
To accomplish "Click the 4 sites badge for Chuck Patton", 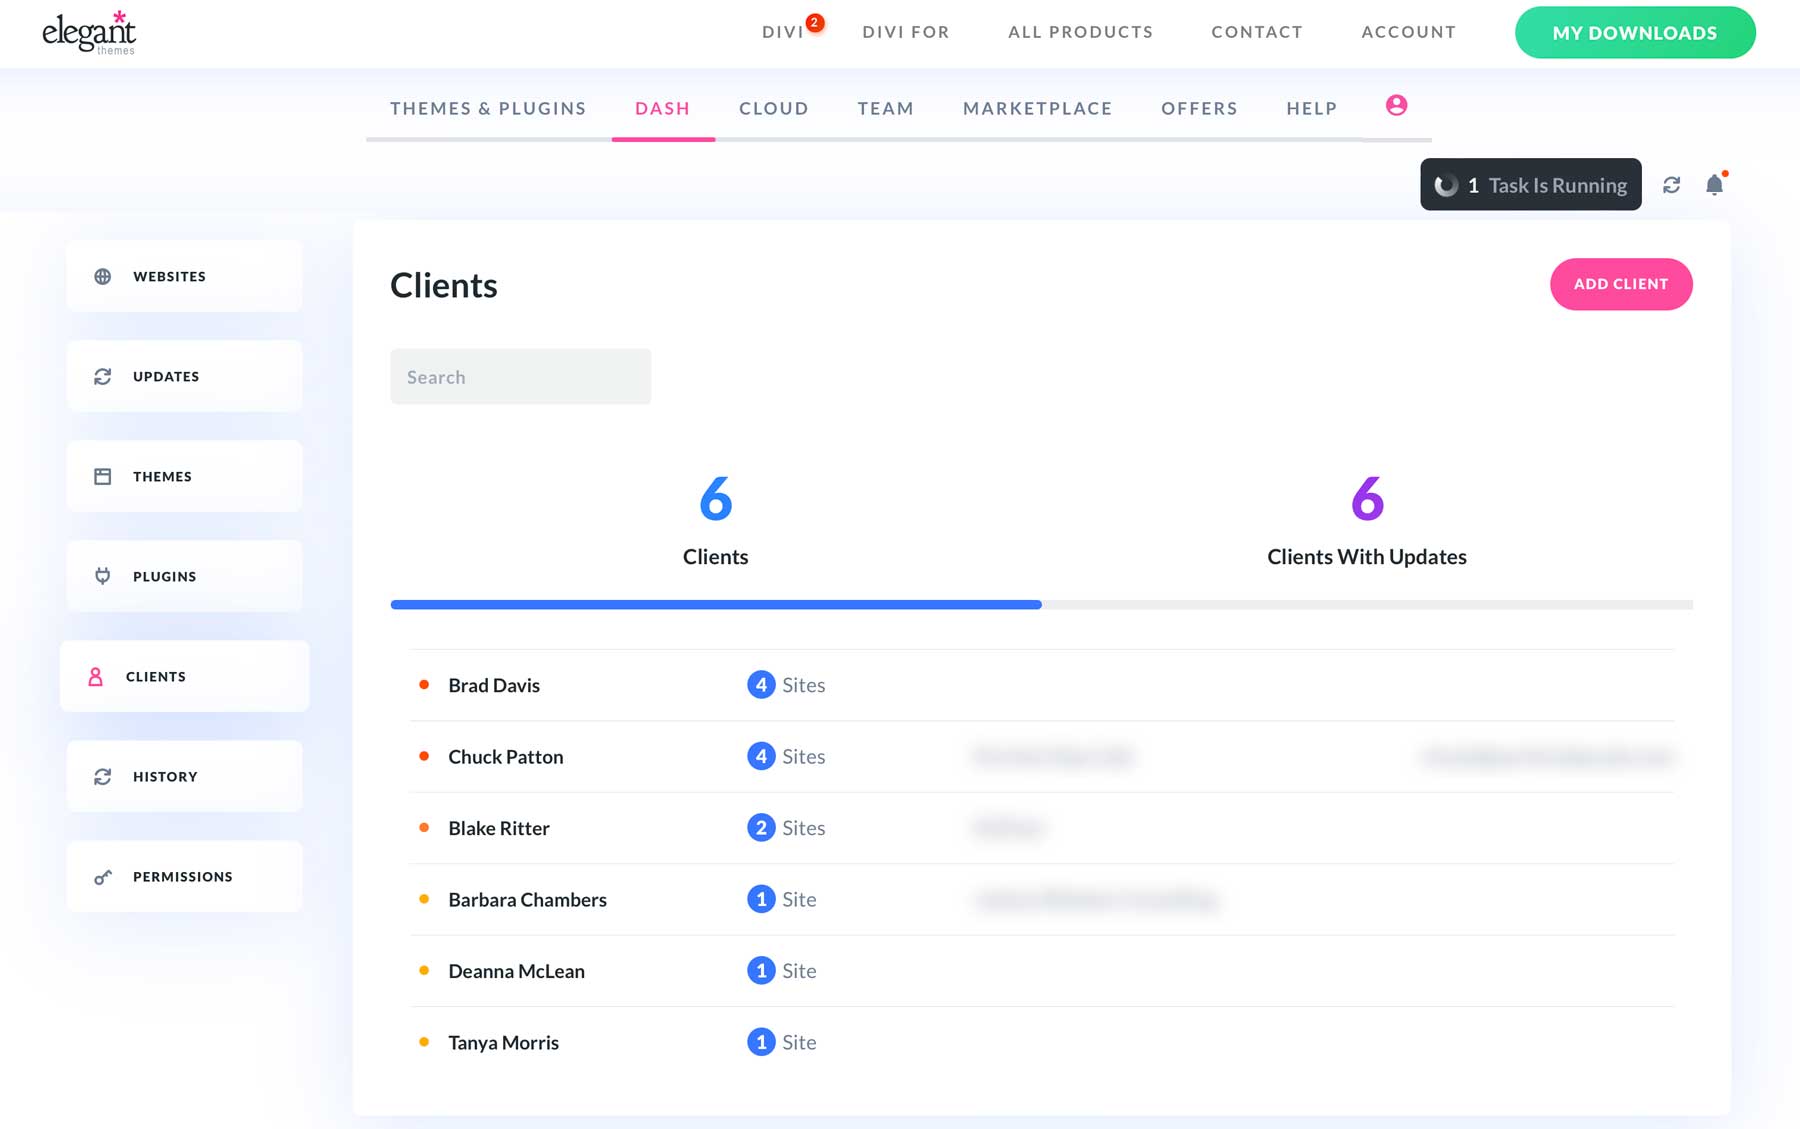I will (761, 756).
